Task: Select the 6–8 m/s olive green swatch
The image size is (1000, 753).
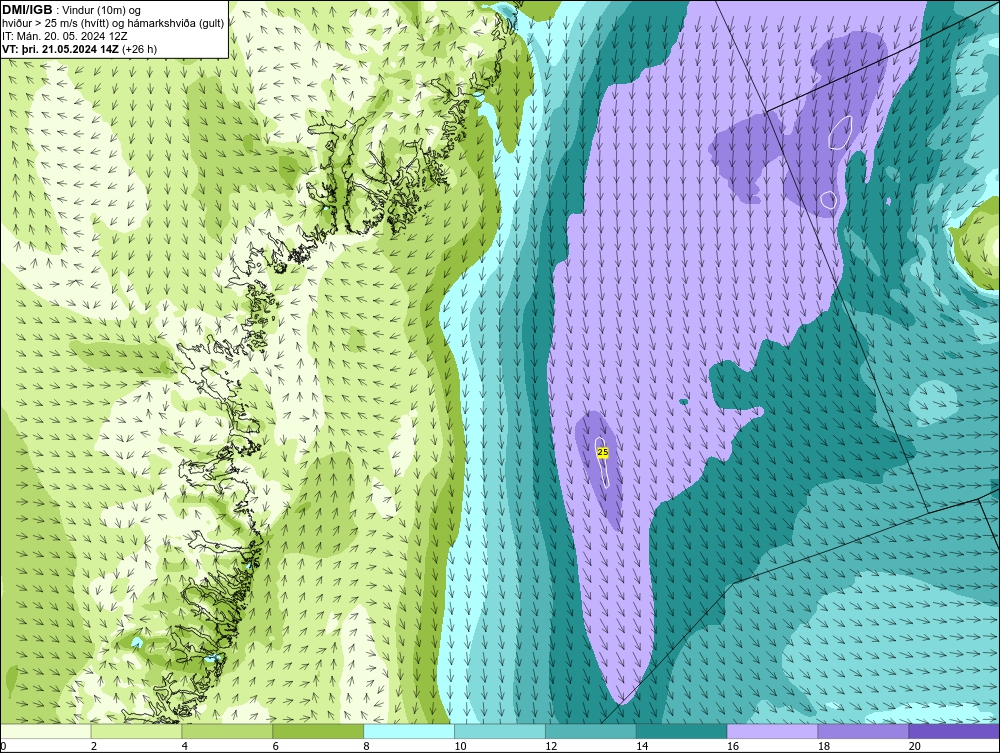Action: point(318,731)
